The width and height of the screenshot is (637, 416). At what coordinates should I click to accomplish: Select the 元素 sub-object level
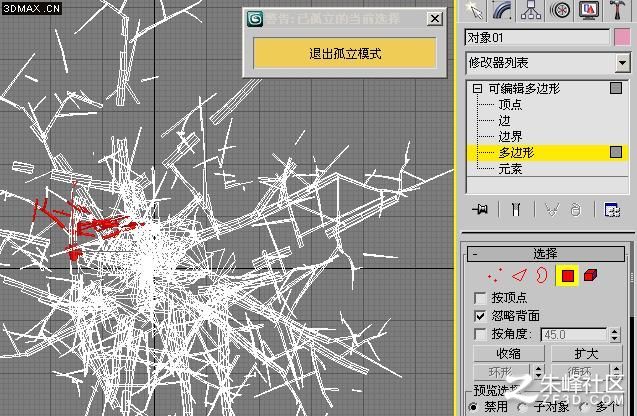(x=510, y=169)
